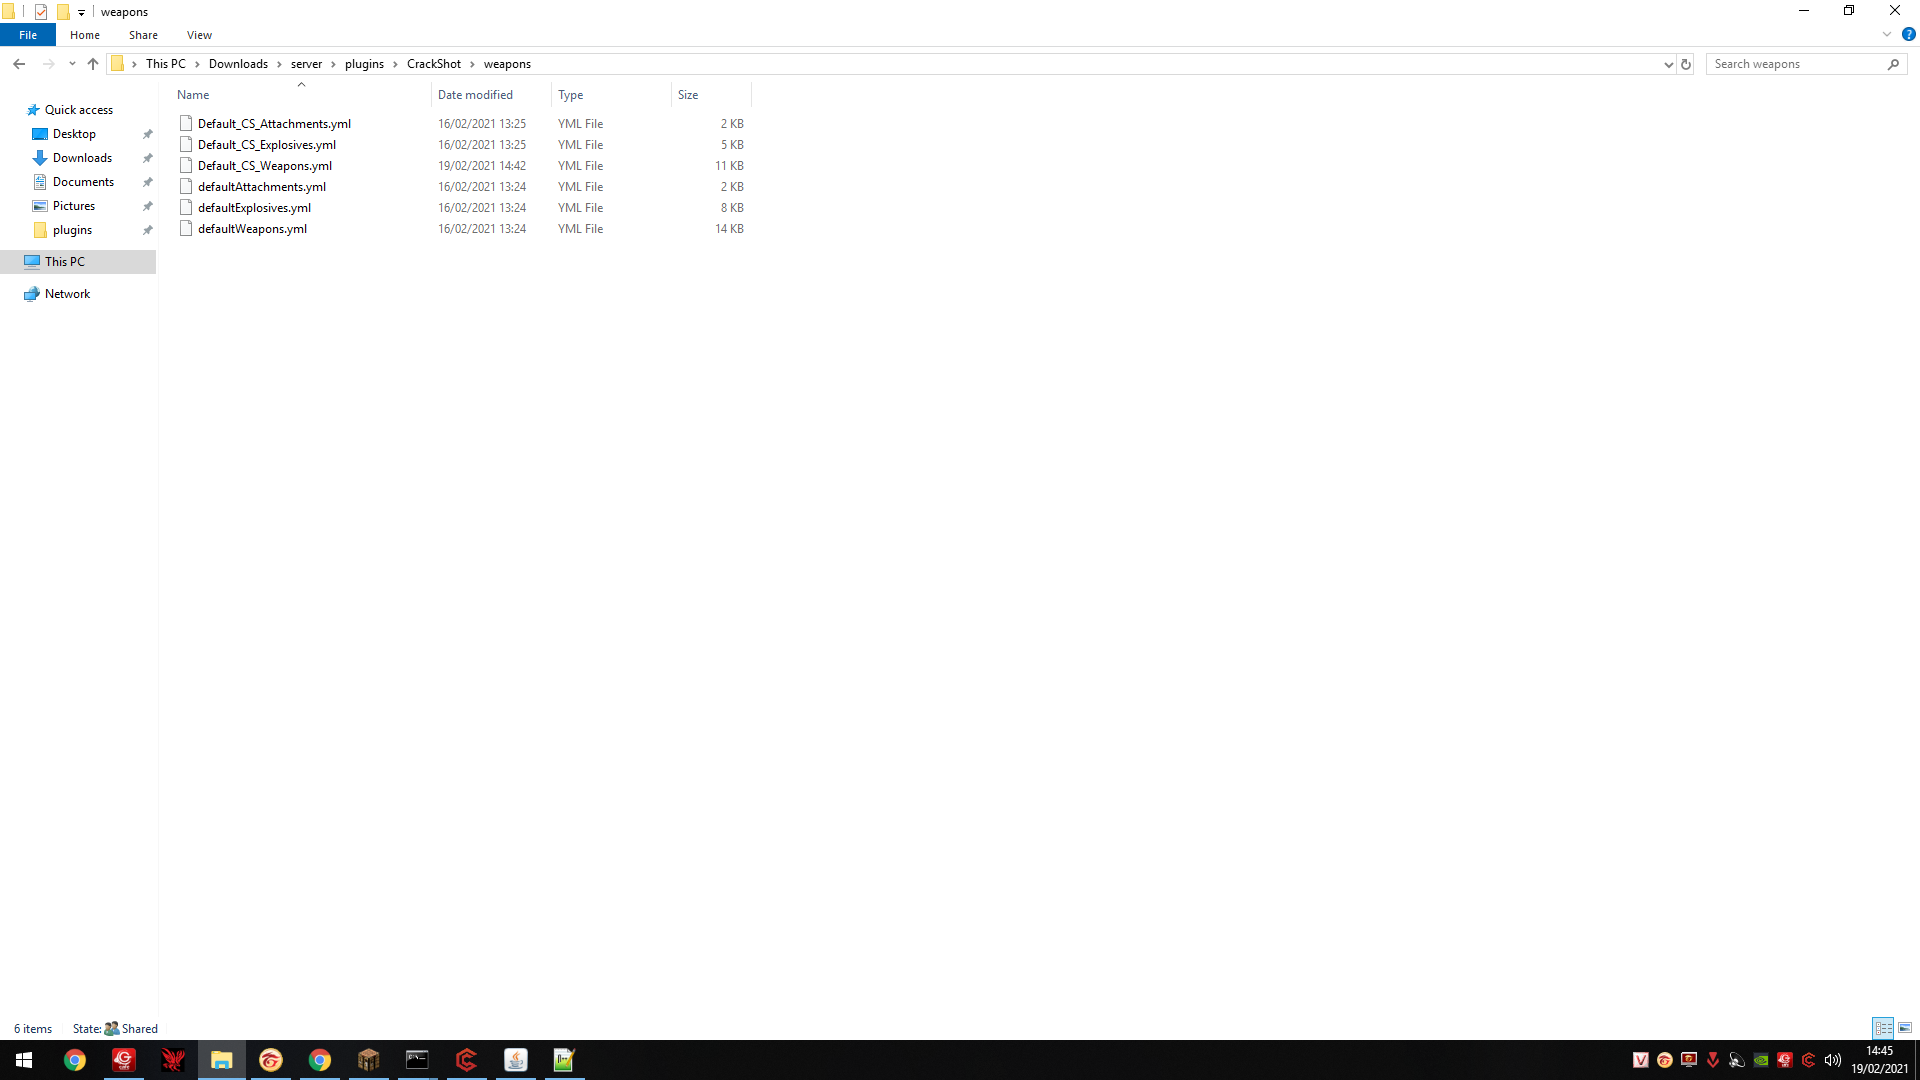Expand the ribbon chevron
This screenshot has width=1920, height=1080.
pyautogui.click(x=1887, y=34)
